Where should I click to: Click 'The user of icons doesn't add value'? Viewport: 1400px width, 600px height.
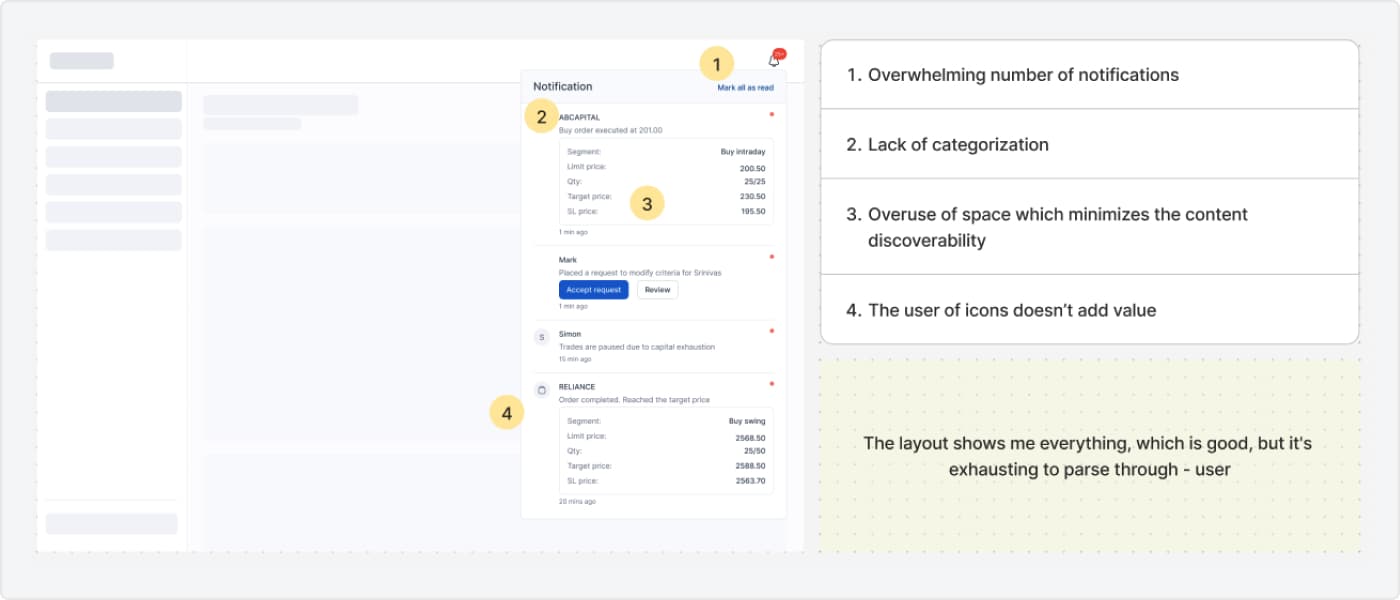tap(1090, 310)
